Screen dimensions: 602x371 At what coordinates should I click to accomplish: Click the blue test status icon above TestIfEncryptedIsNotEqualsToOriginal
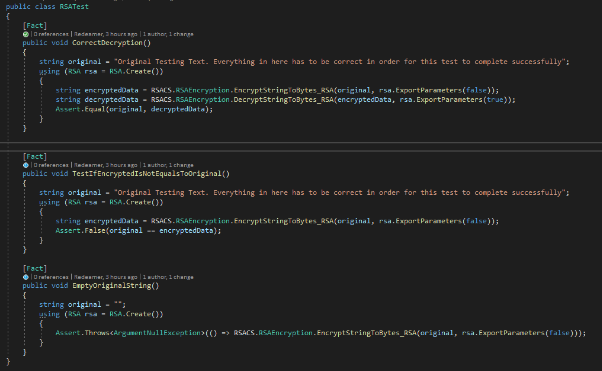pos(26,165)
